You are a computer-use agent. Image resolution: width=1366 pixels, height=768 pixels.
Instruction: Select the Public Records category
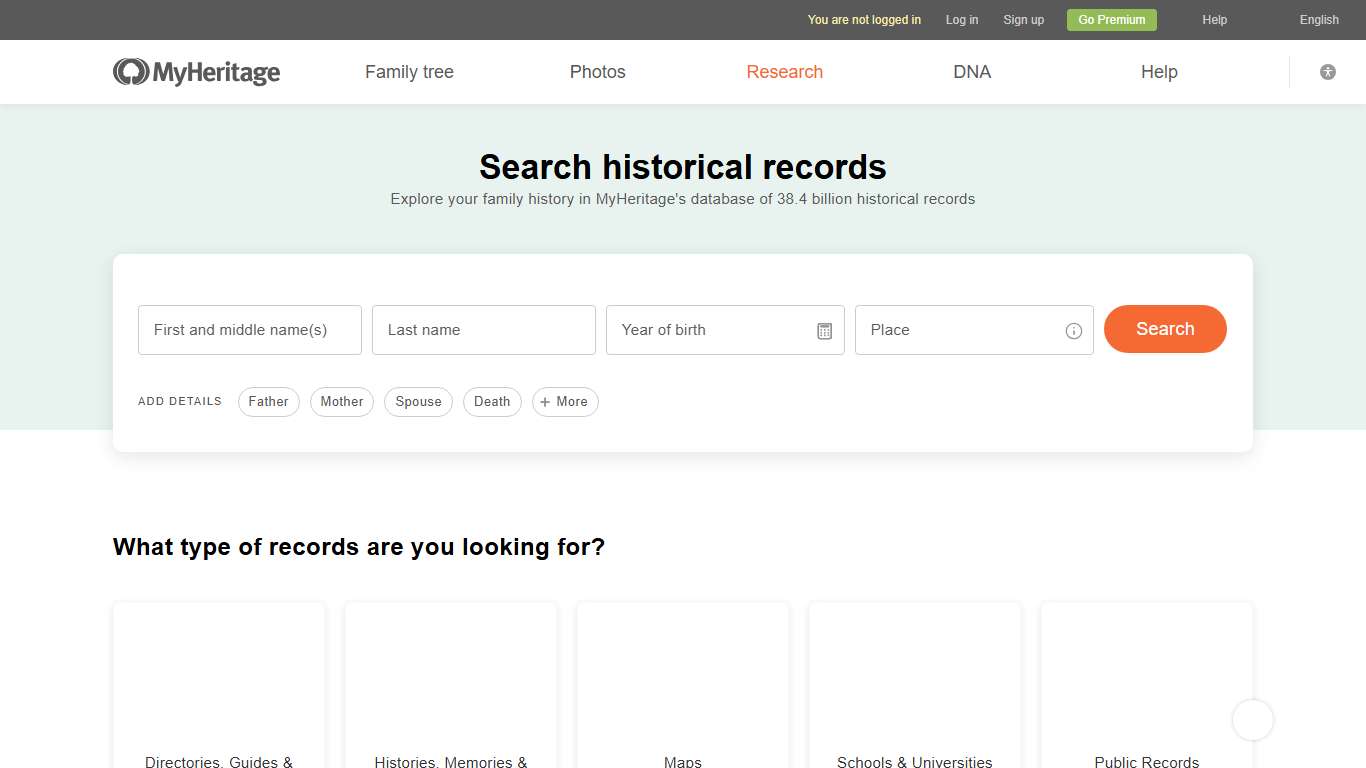[x=1147, y=690]
